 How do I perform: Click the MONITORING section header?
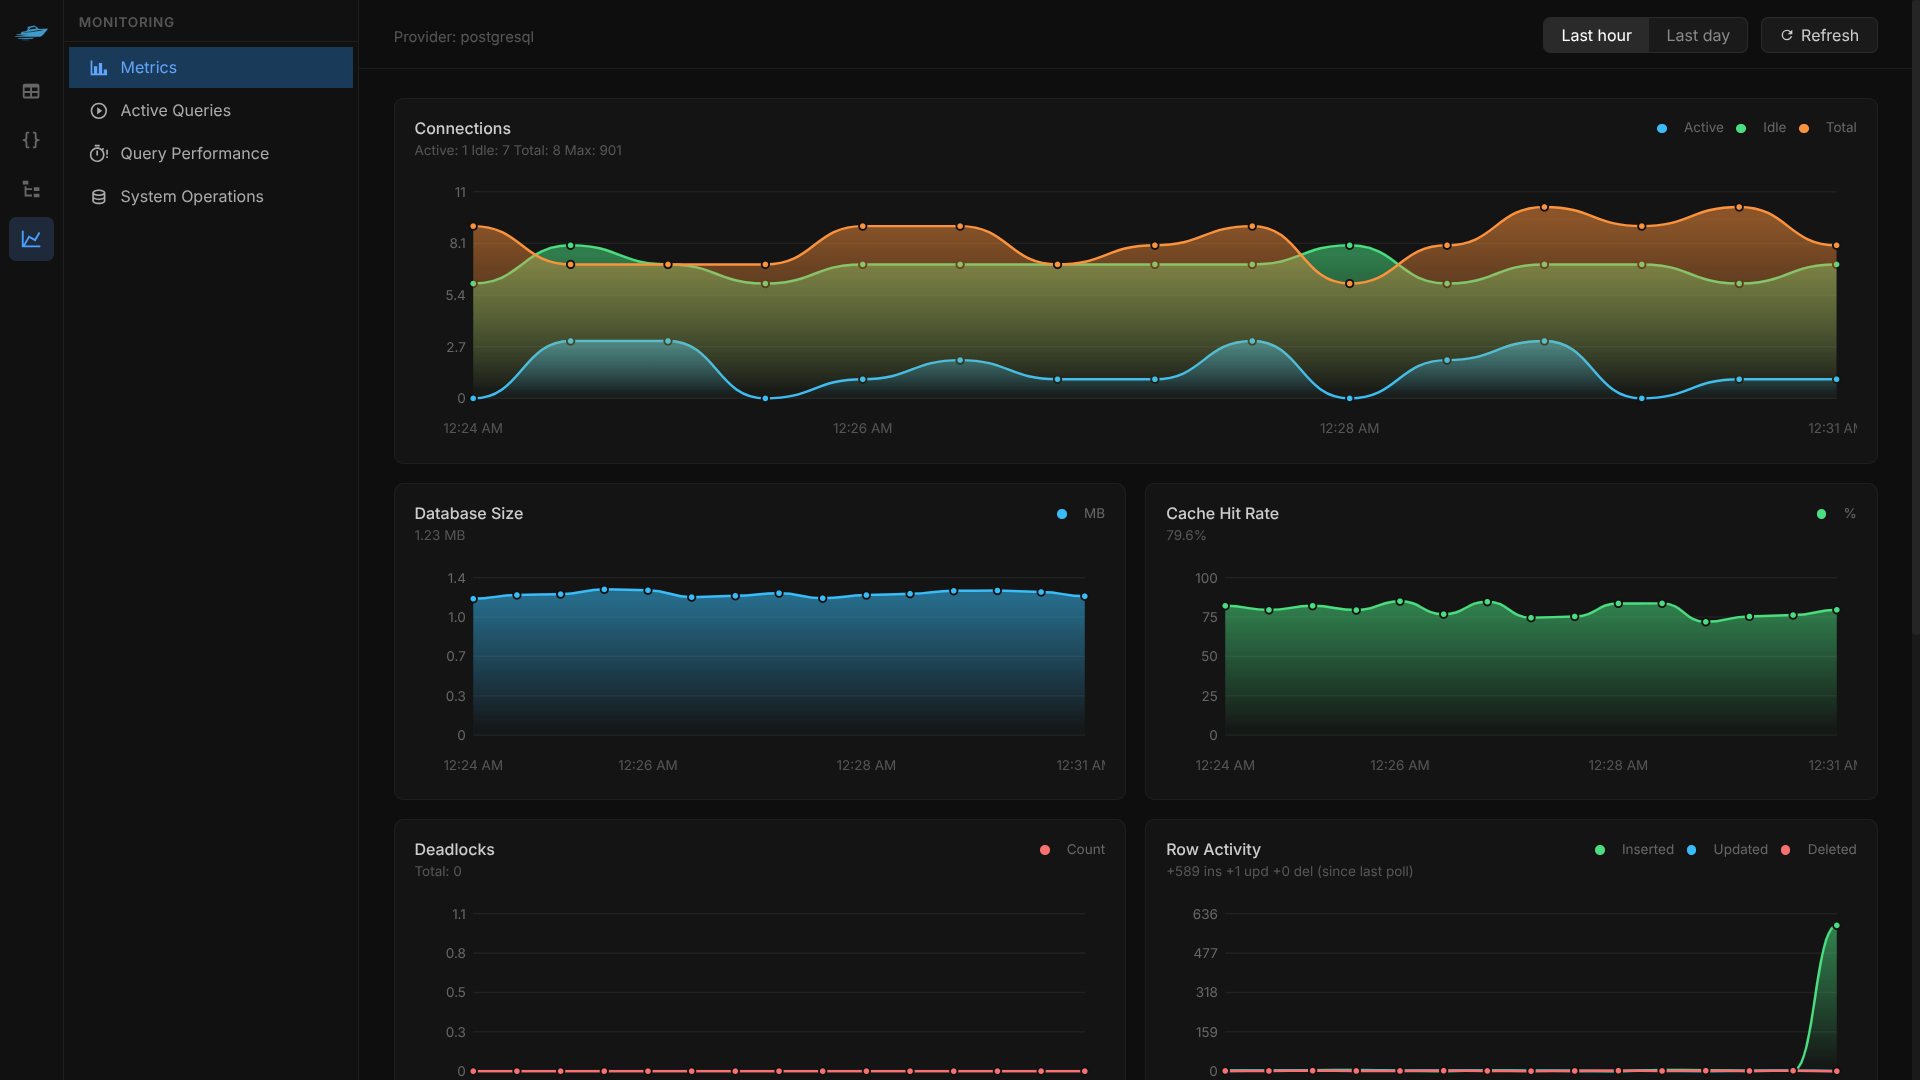[x=126, y=22]
